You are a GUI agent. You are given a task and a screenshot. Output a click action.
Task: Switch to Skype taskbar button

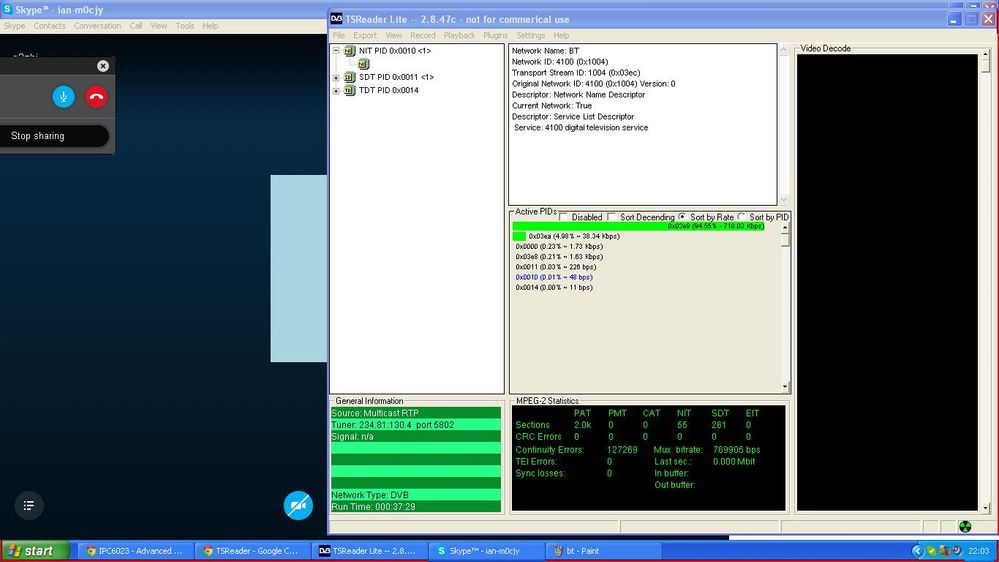coord(486,551)
